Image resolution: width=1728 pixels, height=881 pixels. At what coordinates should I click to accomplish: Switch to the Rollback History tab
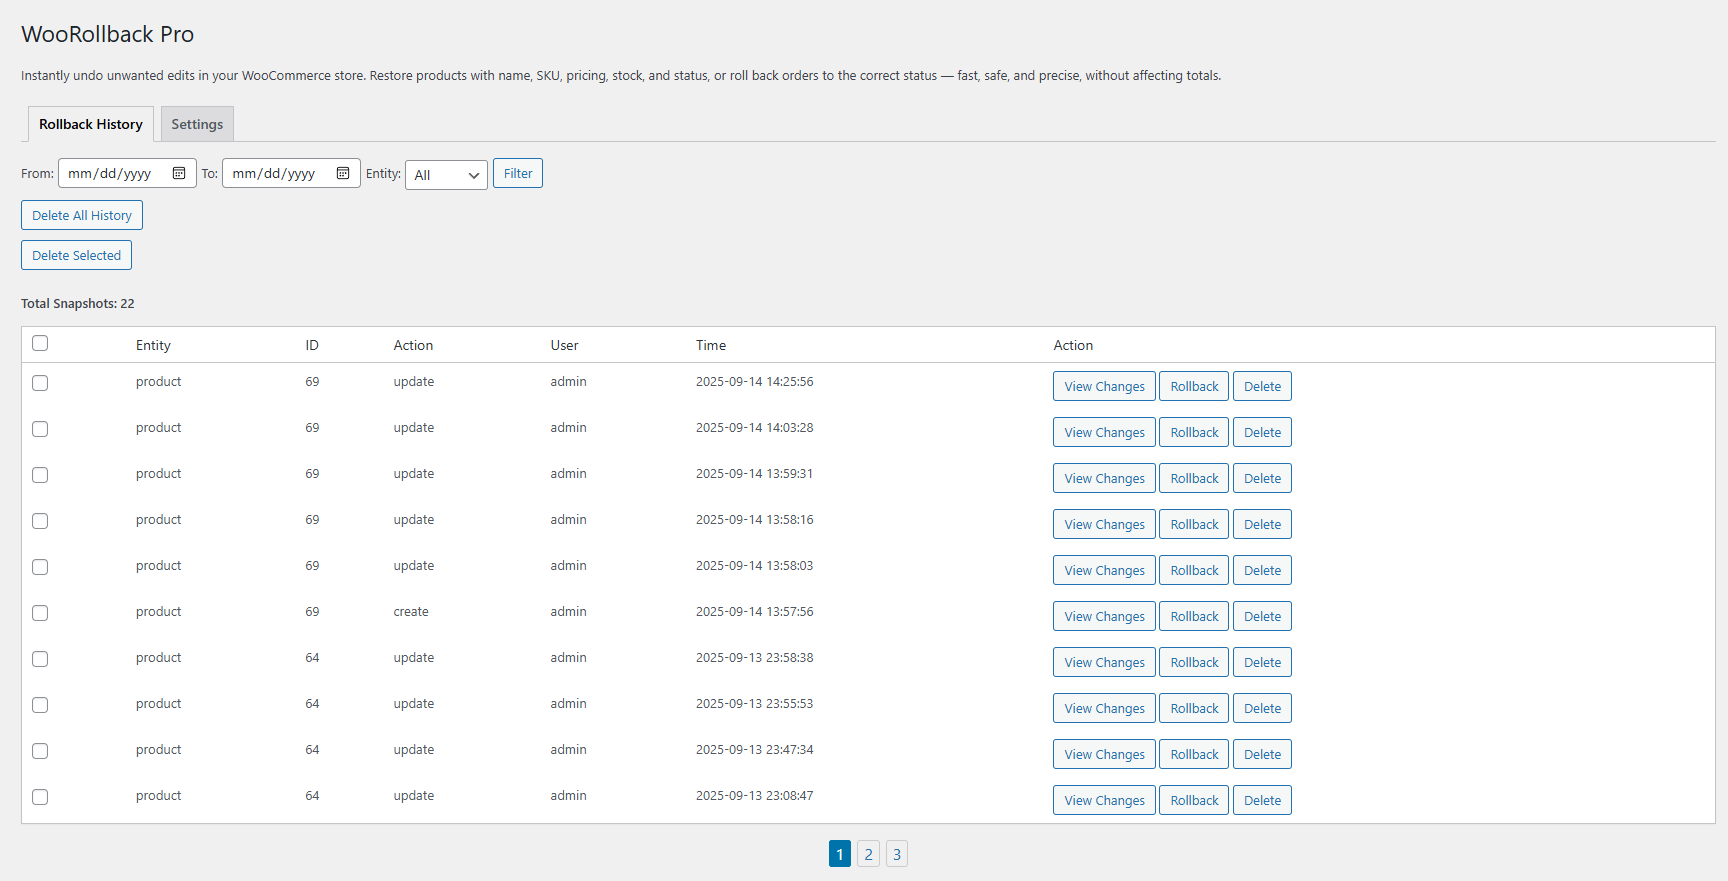91,124
